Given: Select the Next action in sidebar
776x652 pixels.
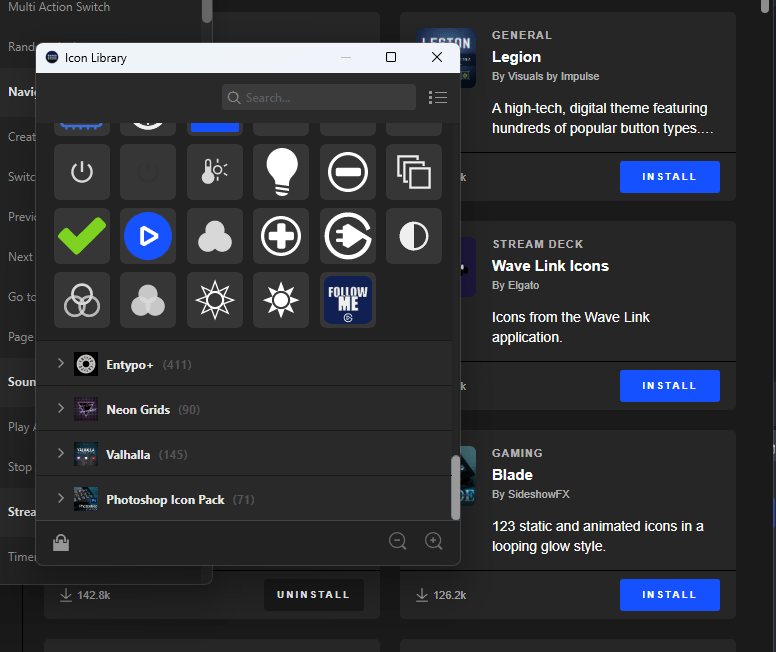Looking at the screenshot, I should (x=20, y=257).
